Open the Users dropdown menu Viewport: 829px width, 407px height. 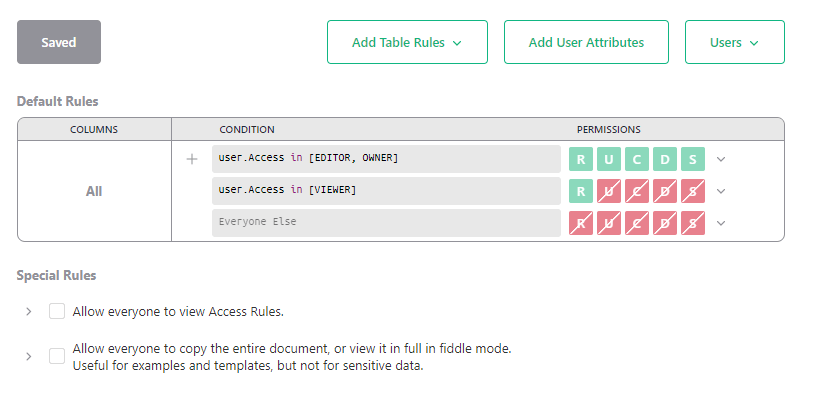pos(734,42)
